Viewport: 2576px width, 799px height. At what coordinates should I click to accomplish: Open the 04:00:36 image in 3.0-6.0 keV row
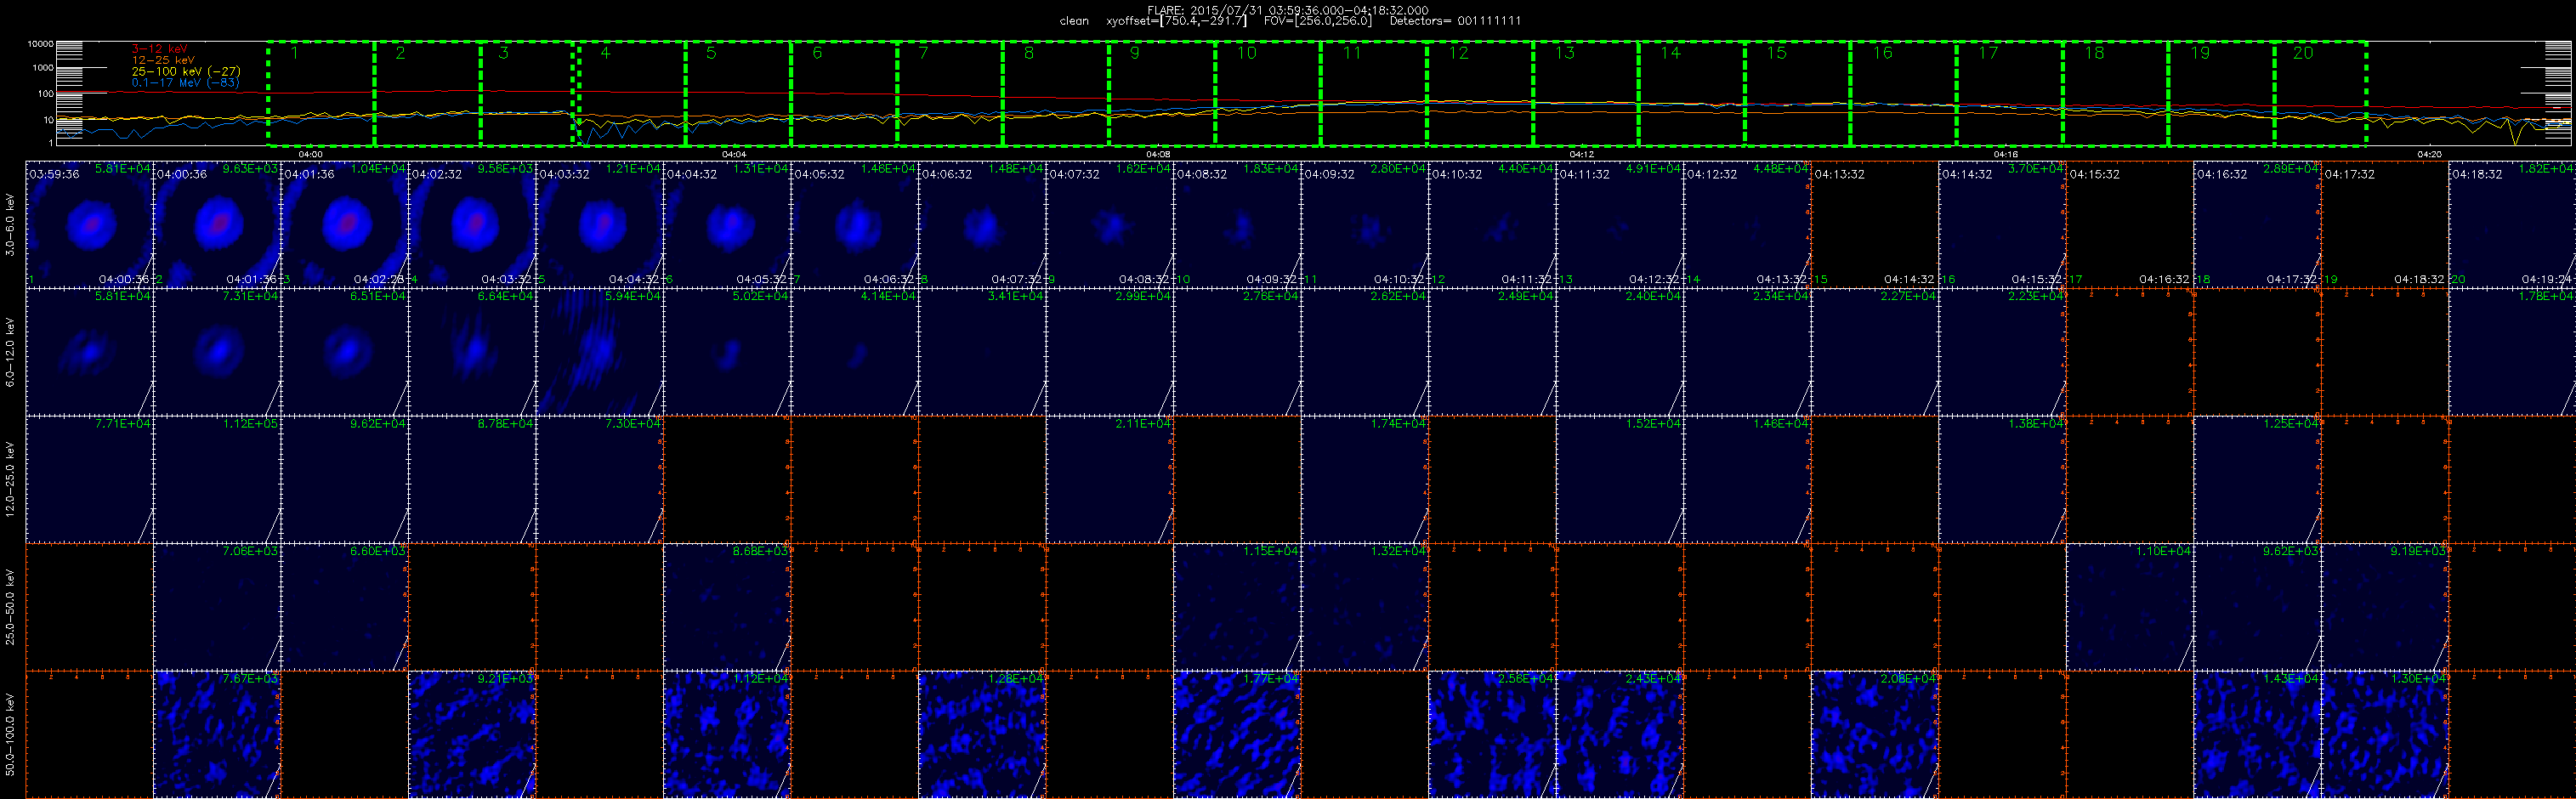[217, 224]
